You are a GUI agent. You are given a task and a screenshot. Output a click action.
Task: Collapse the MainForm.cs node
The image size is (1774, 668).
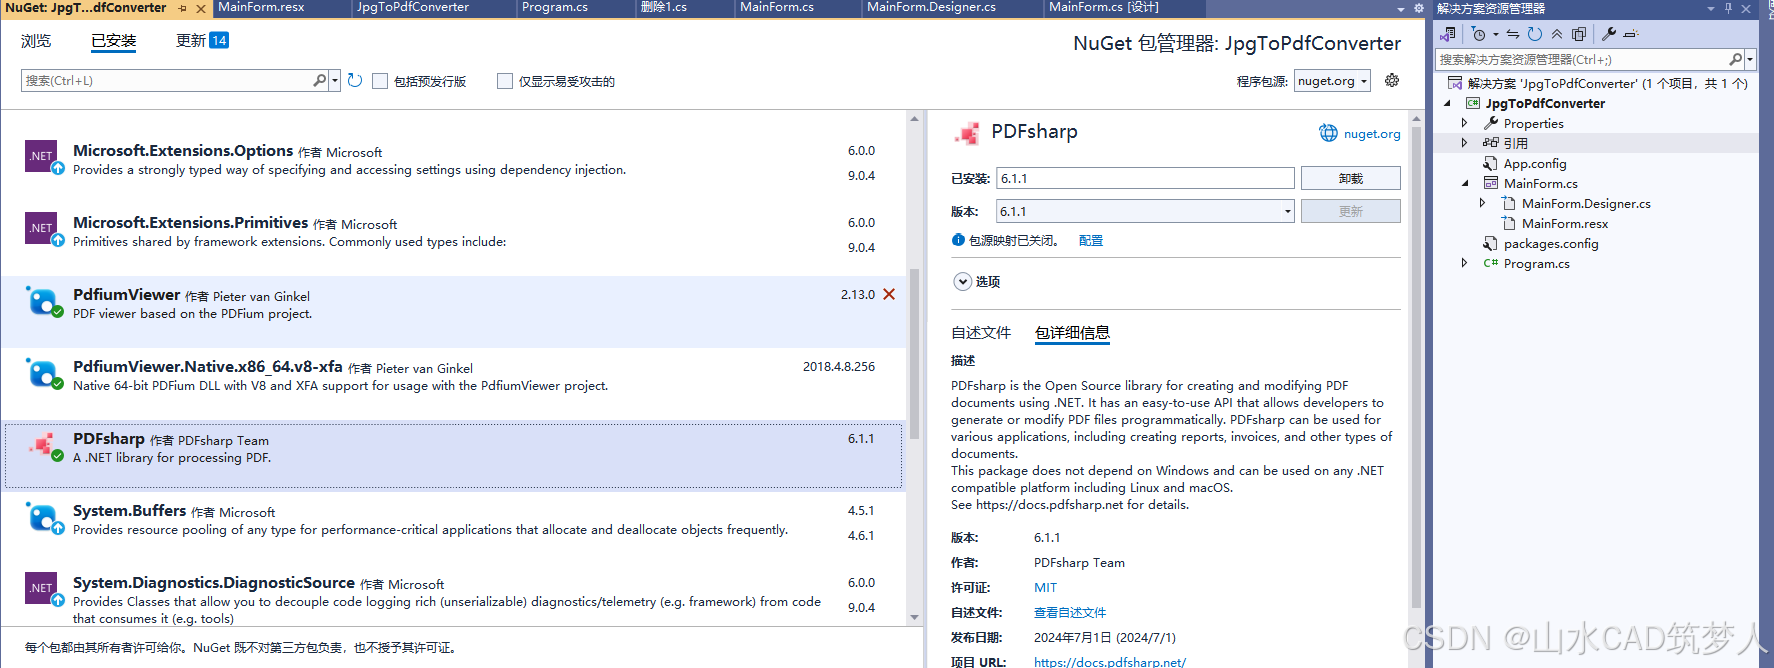tap(1465, 183)
